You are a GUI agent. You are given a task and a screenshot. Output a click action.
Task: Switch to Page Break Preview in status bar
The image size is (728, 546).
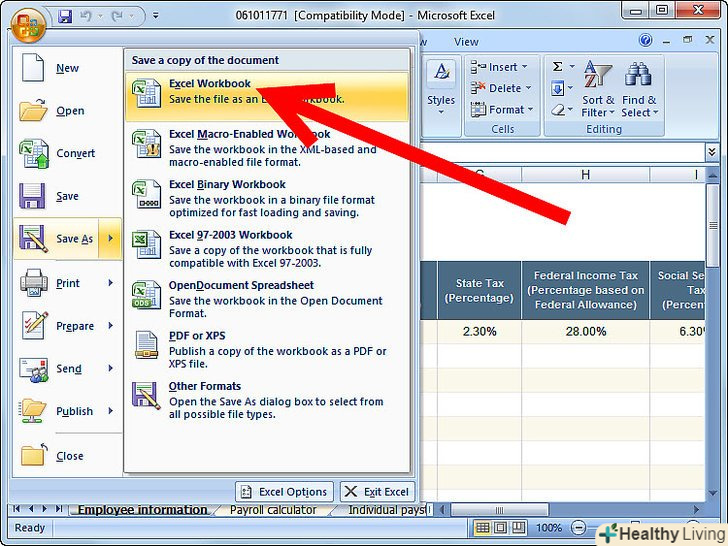click(518, 527)
